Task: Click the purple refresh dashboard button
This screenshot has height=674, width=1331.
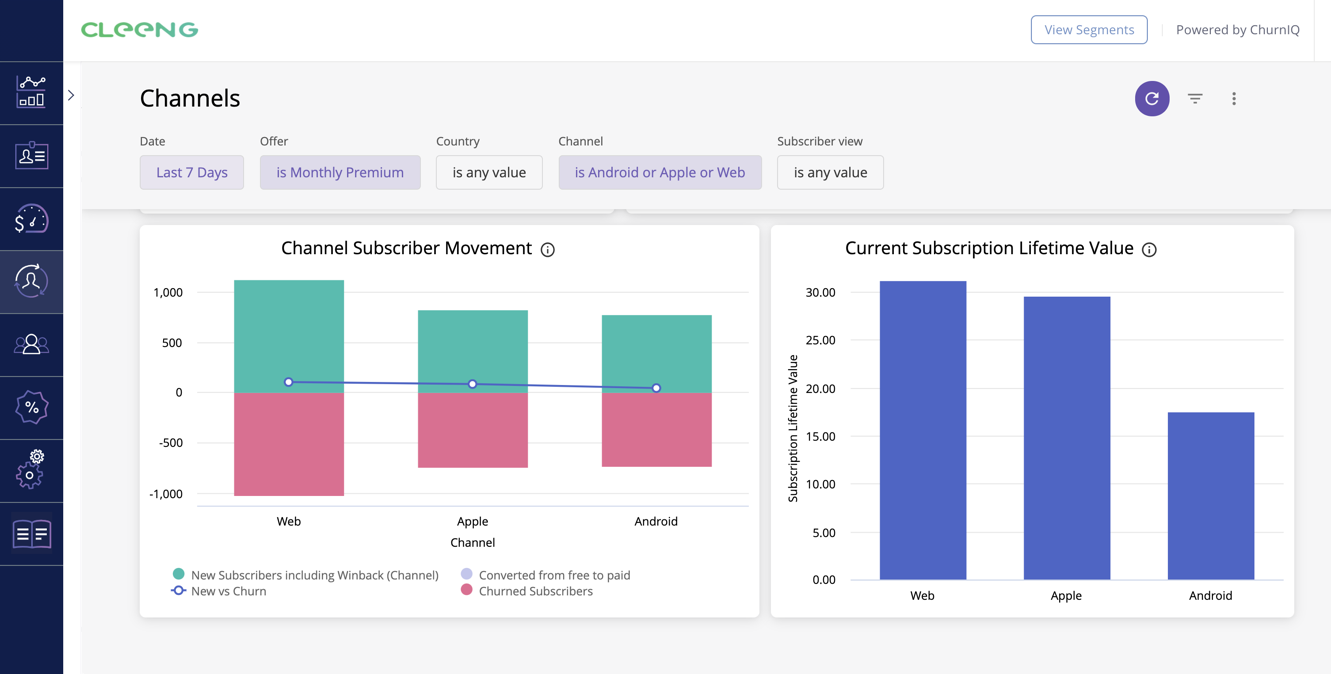Action: [1152, 99]
